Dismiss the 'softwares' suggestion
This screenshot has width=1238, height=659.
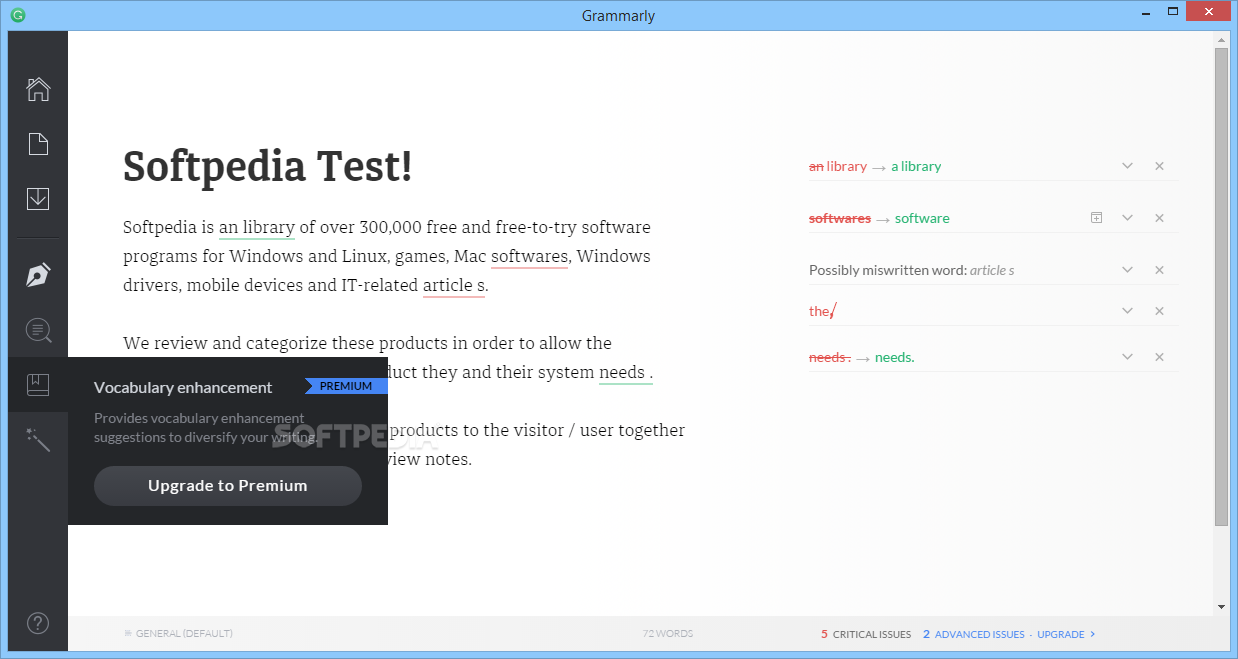(x=1159, y=218)
